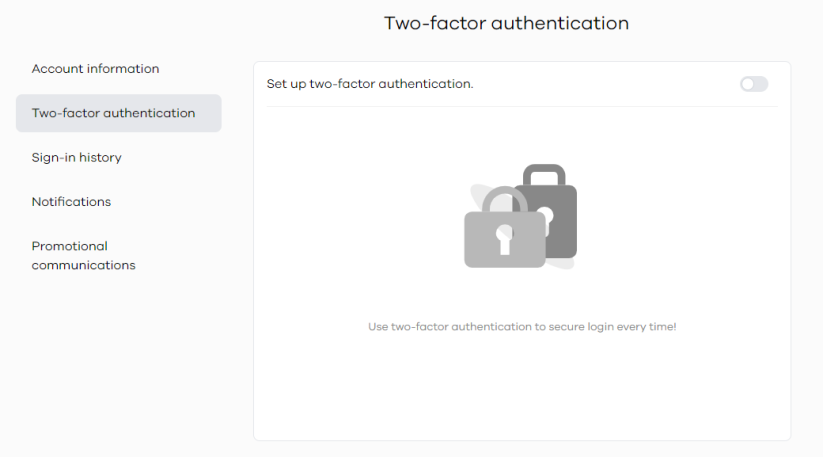
Task: Click the 'Two-factor authentication' page heading
Action: (507, 23)
